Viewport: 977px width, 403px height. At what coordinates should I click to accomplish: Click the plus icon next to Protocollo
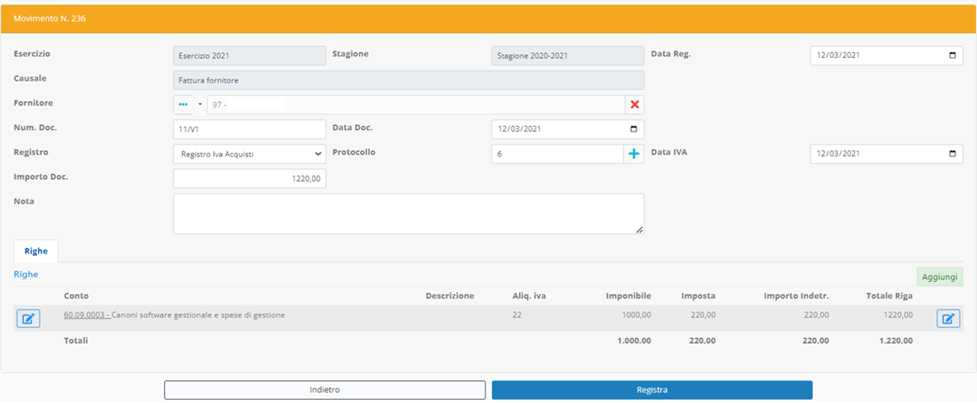pyautogui.click(x=633, y=154)
